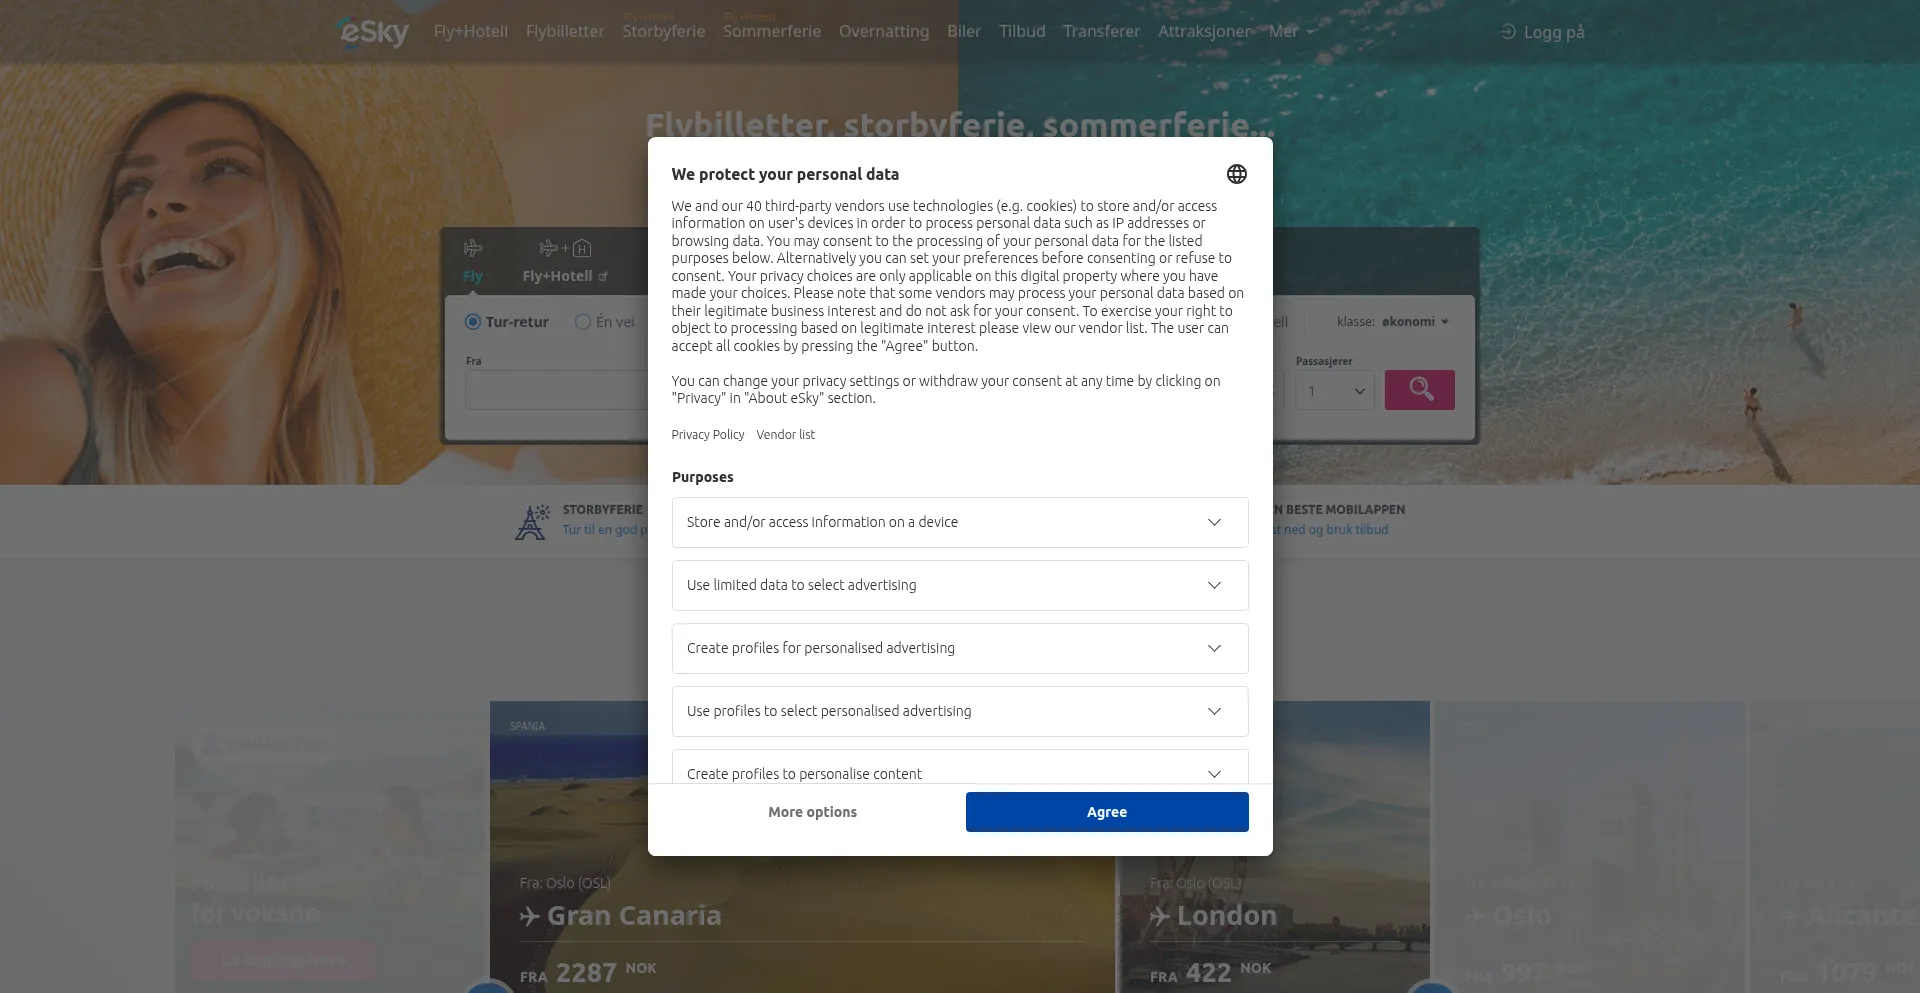Click the Fra departure input field
1920x993 pixels.
pyautogui.click(x=556, y=390)
